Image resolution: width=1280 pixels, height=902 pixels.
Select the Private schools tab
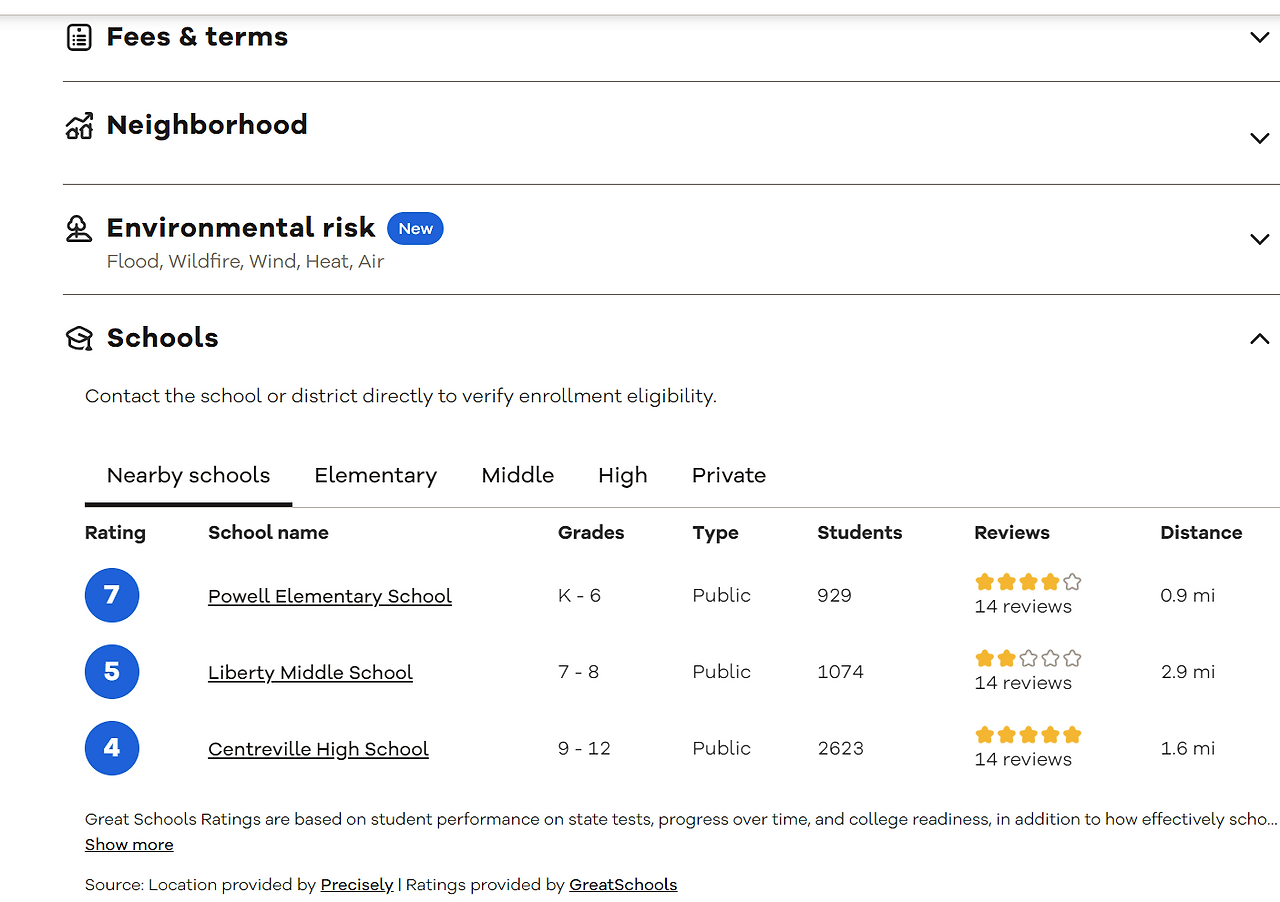coord(728,476)
